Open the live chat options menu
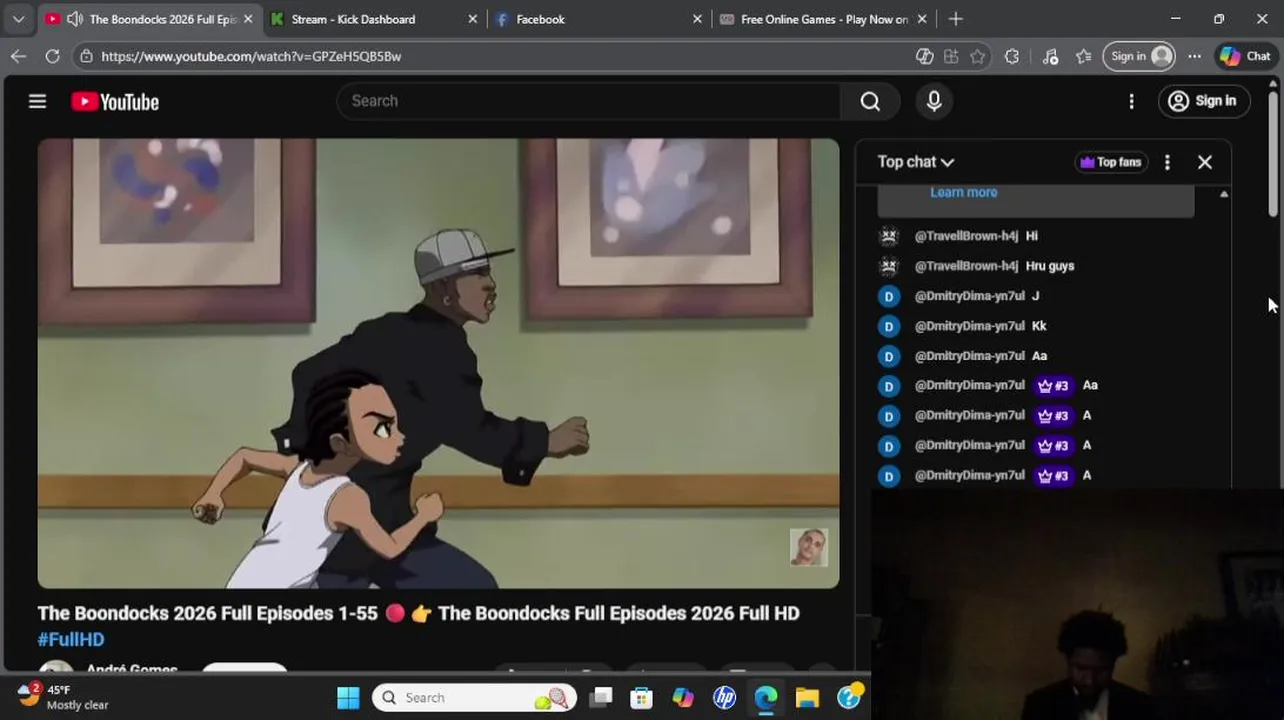Viewport: 1284px width, 720px height. [1167, 162]
